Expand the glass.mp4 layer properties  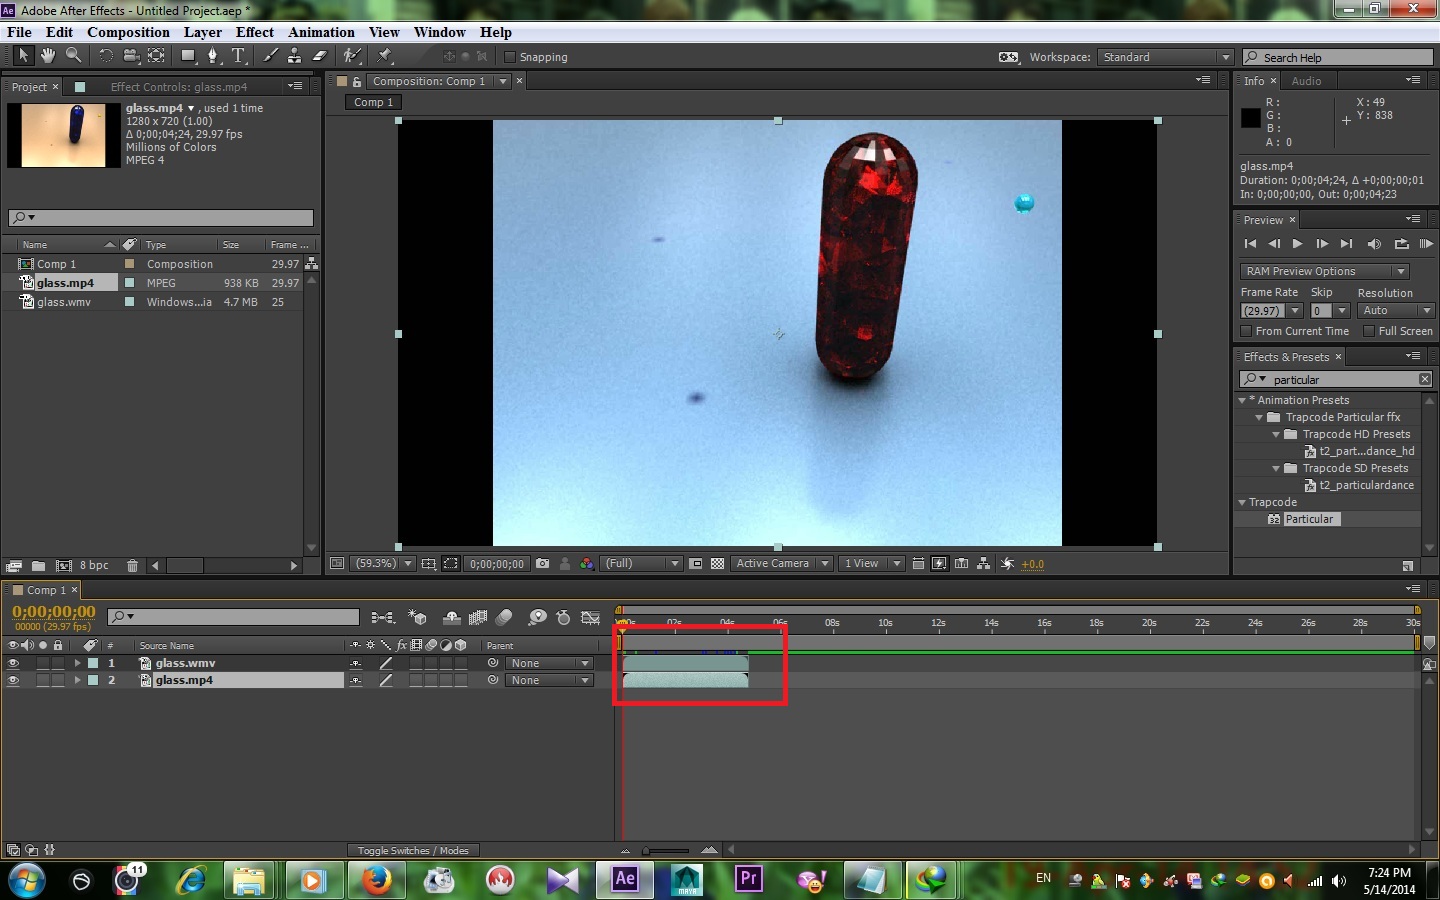(77, 680)
